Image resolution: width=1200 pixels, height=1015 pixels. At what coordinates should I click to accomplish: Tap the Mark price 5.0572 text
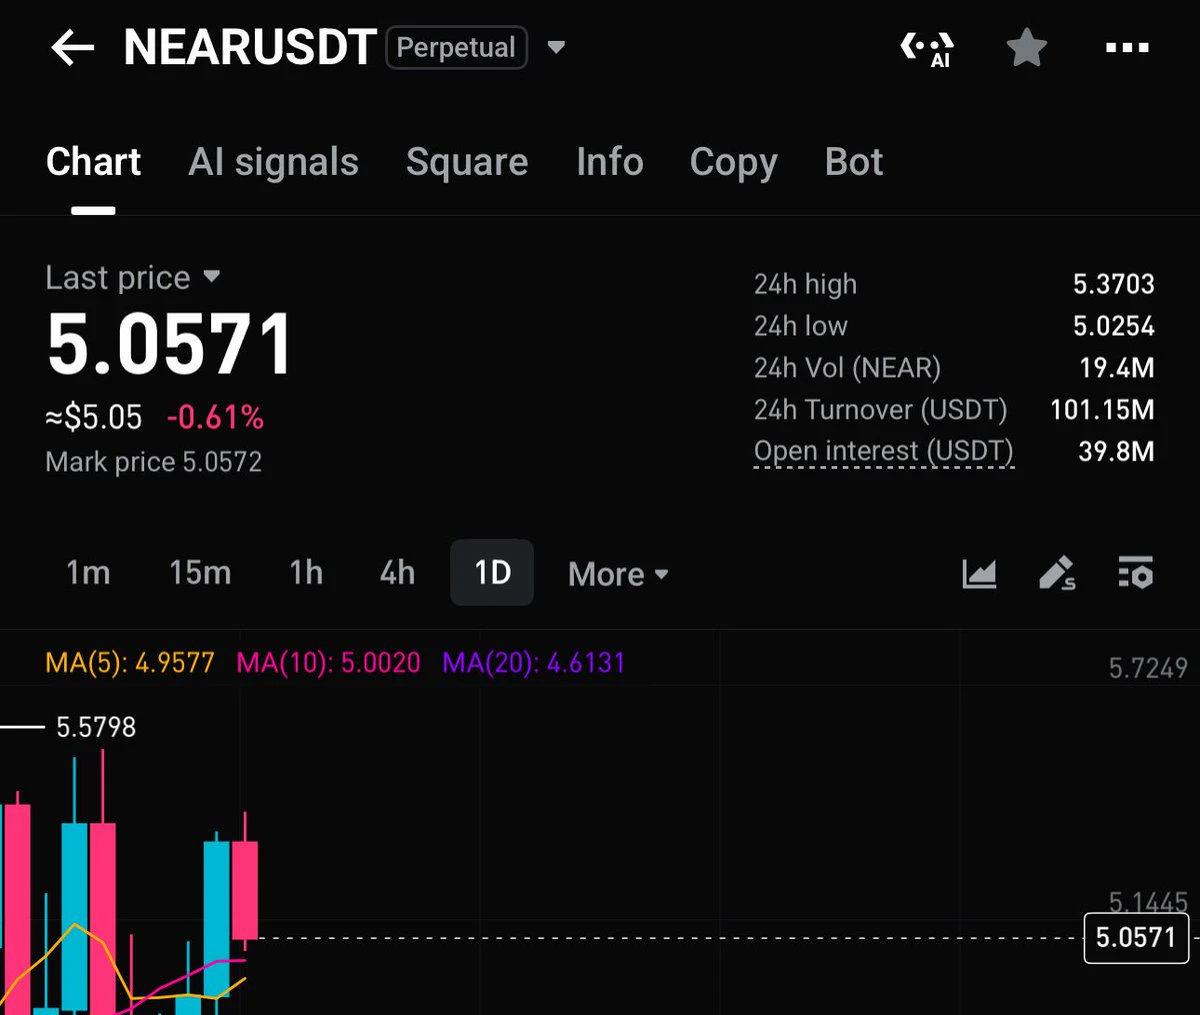(154, 462)
